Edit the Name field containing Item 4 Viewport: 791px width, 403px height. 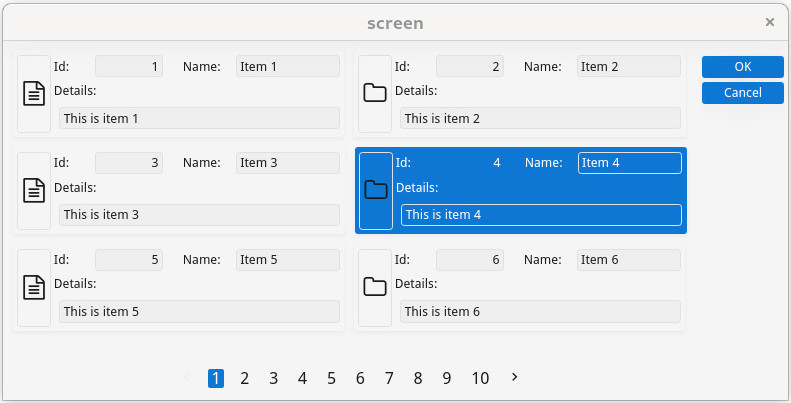pos(630,163)
